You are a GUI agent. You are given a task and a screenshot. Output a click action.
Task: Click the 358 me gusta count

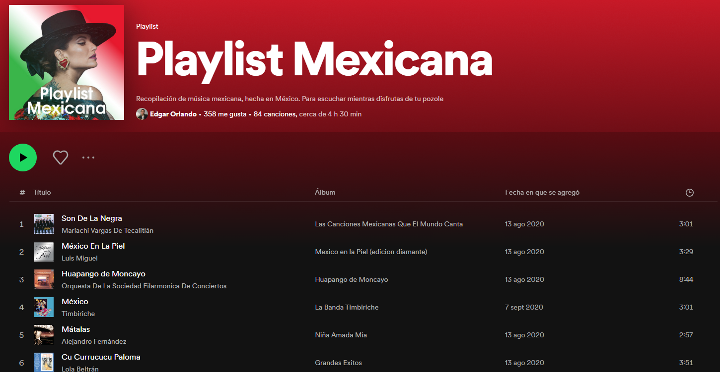pos(224,114)
